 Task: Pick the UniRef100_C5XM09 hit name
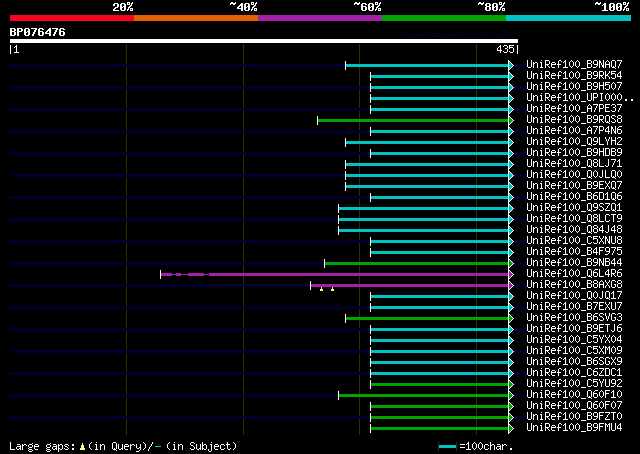coord(574,351)
